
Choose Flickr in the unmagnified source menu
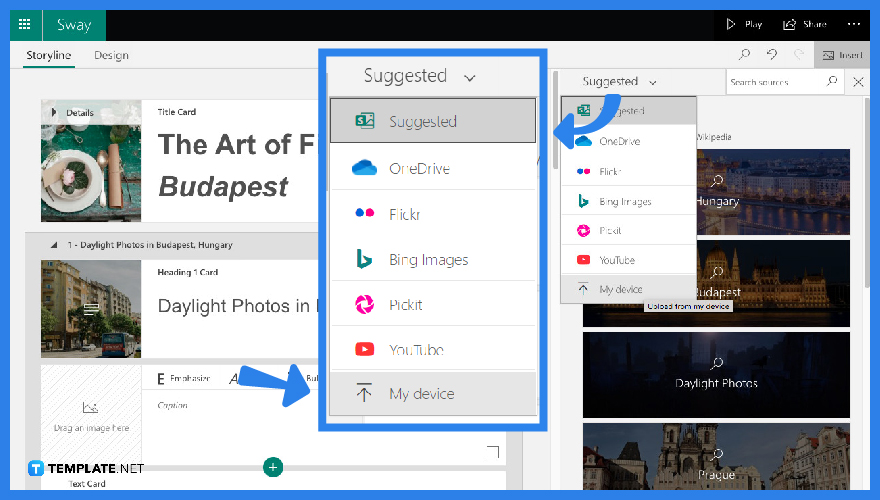coord(629,171)
